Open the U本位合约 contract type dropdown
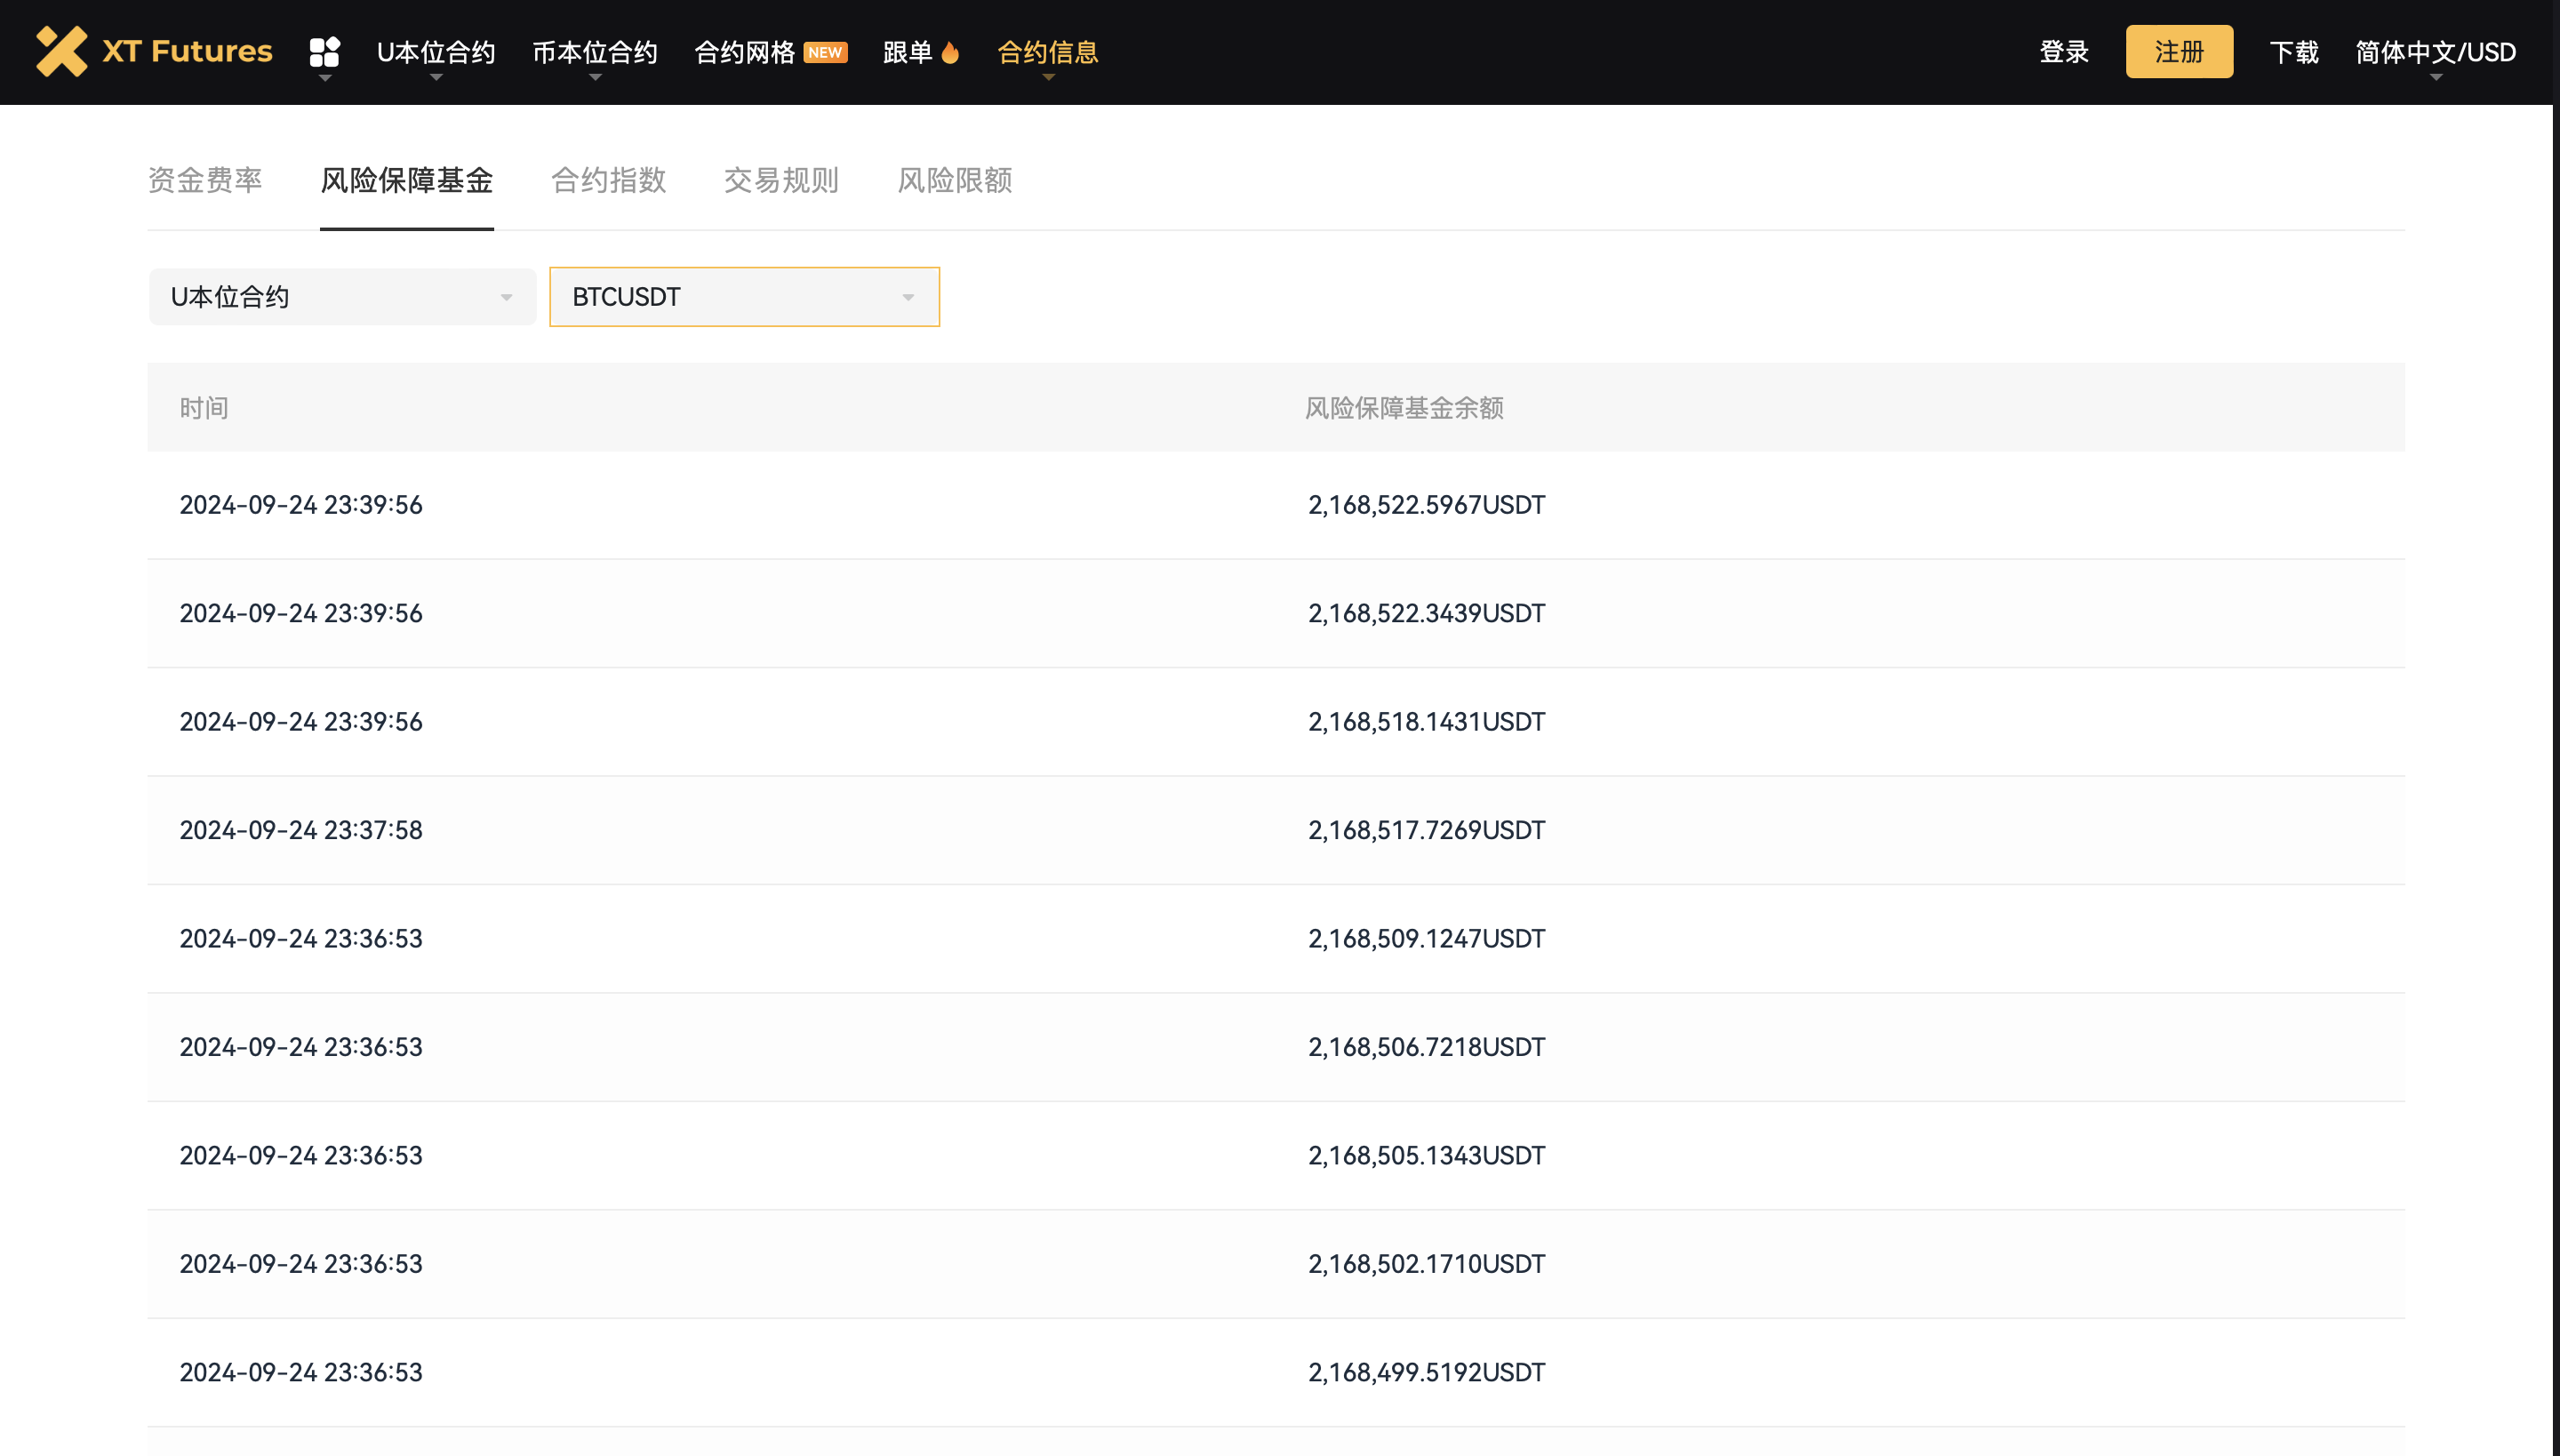Image resolution: width=2560 pixels, height=1456 pixels. pos(342,297)
